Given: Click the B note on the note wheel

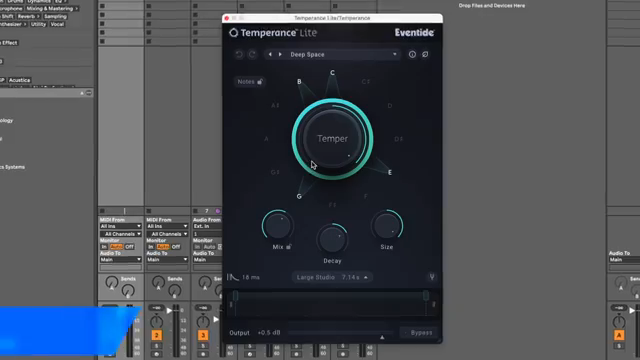Looking at the screenshot, I should (x=299, y=82).
